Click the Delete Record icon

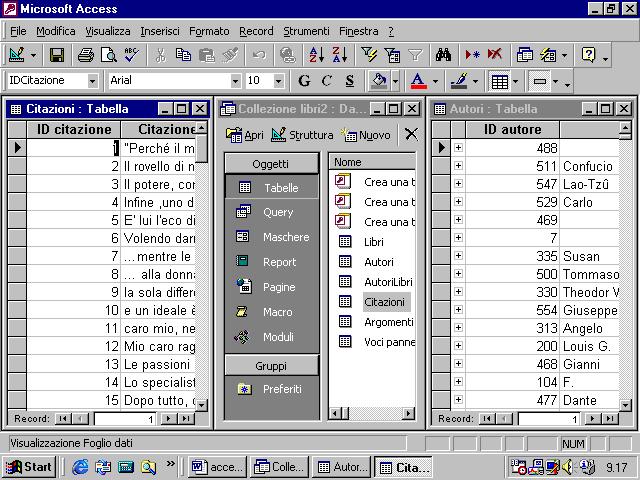(495, 55)
